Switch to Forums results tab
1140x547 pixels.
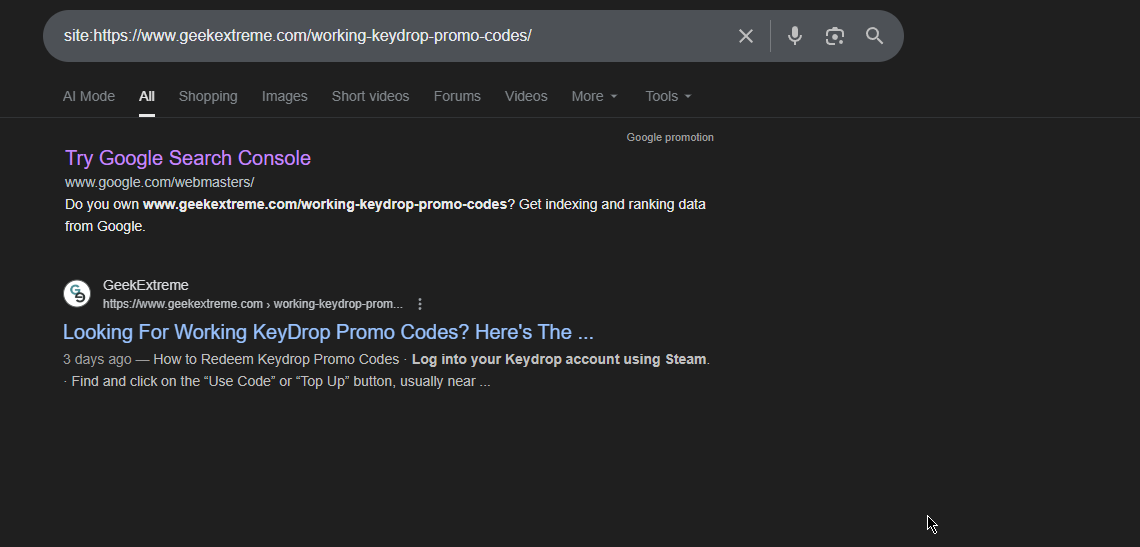pos(457,96)
